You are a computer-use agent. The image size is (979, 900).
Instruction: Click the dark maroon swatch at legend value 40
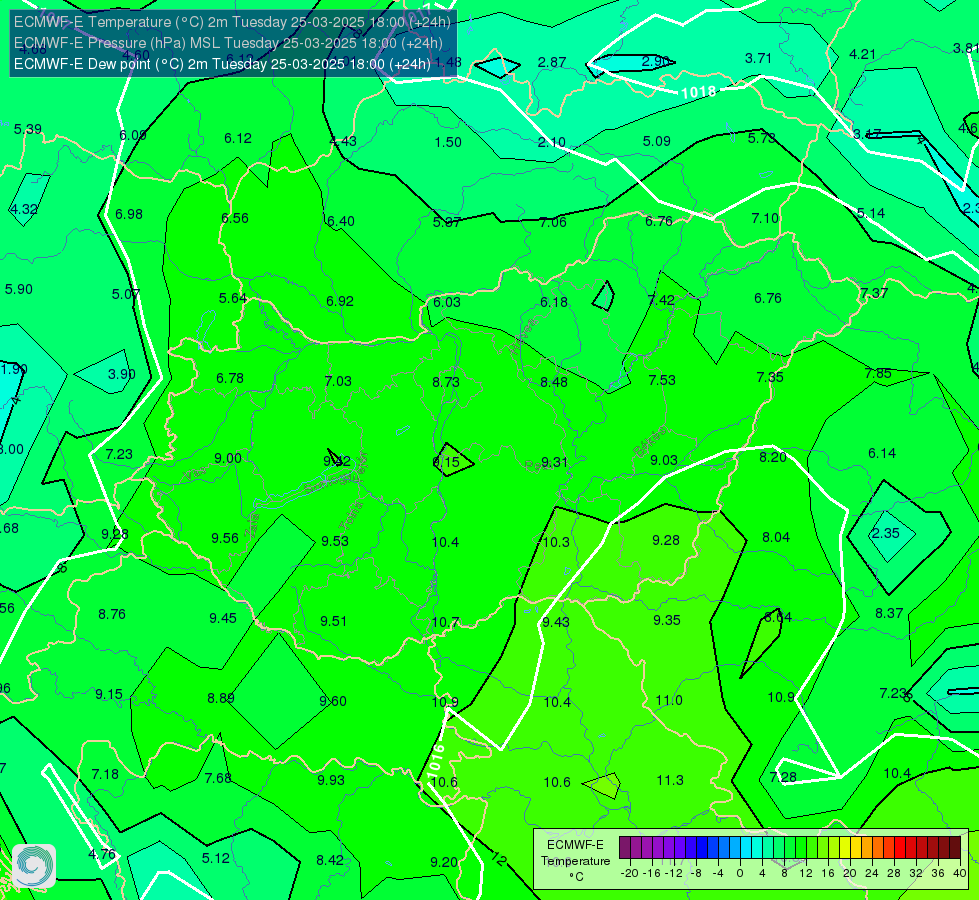pos(955,848)
